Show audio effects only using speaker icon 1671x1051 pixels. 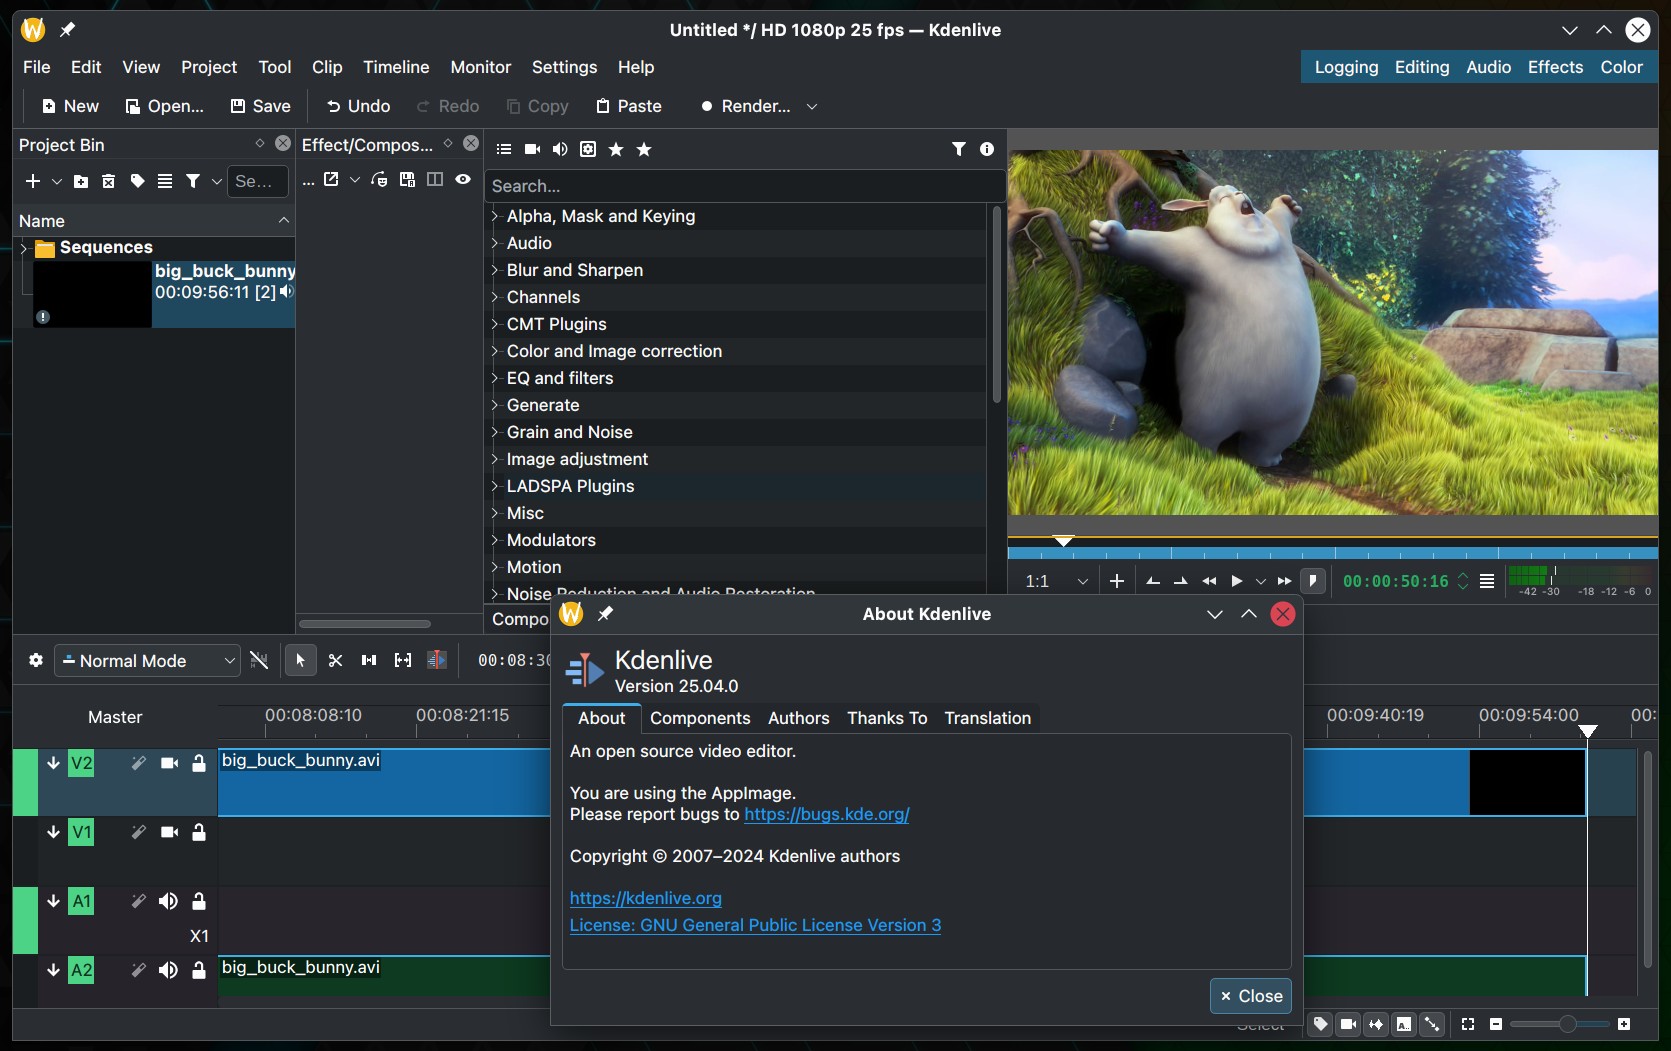point(560,149)
